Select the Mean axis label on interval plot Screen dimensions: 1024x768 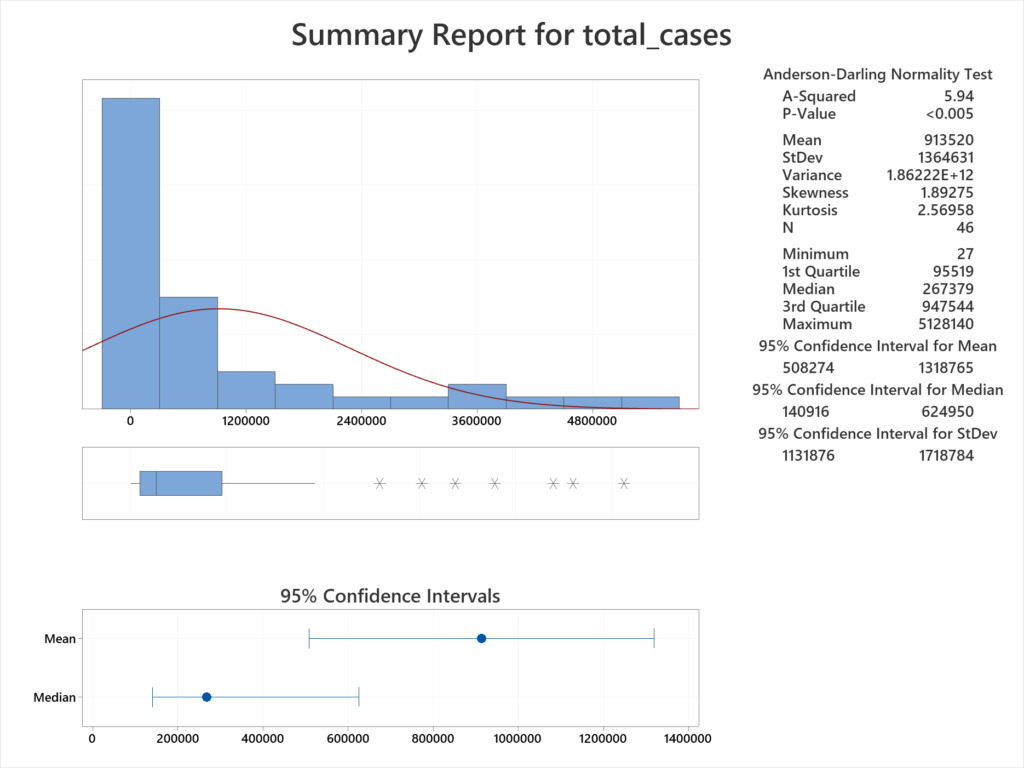coord(59,638)
